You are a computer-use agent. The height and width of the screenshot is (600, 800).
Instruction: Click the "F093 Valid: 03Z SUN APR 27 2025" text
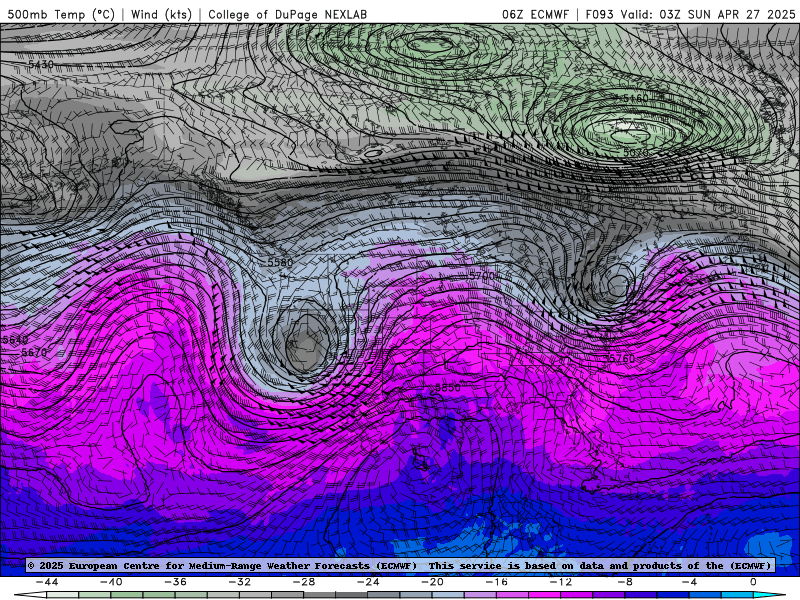tap(690, 14)
